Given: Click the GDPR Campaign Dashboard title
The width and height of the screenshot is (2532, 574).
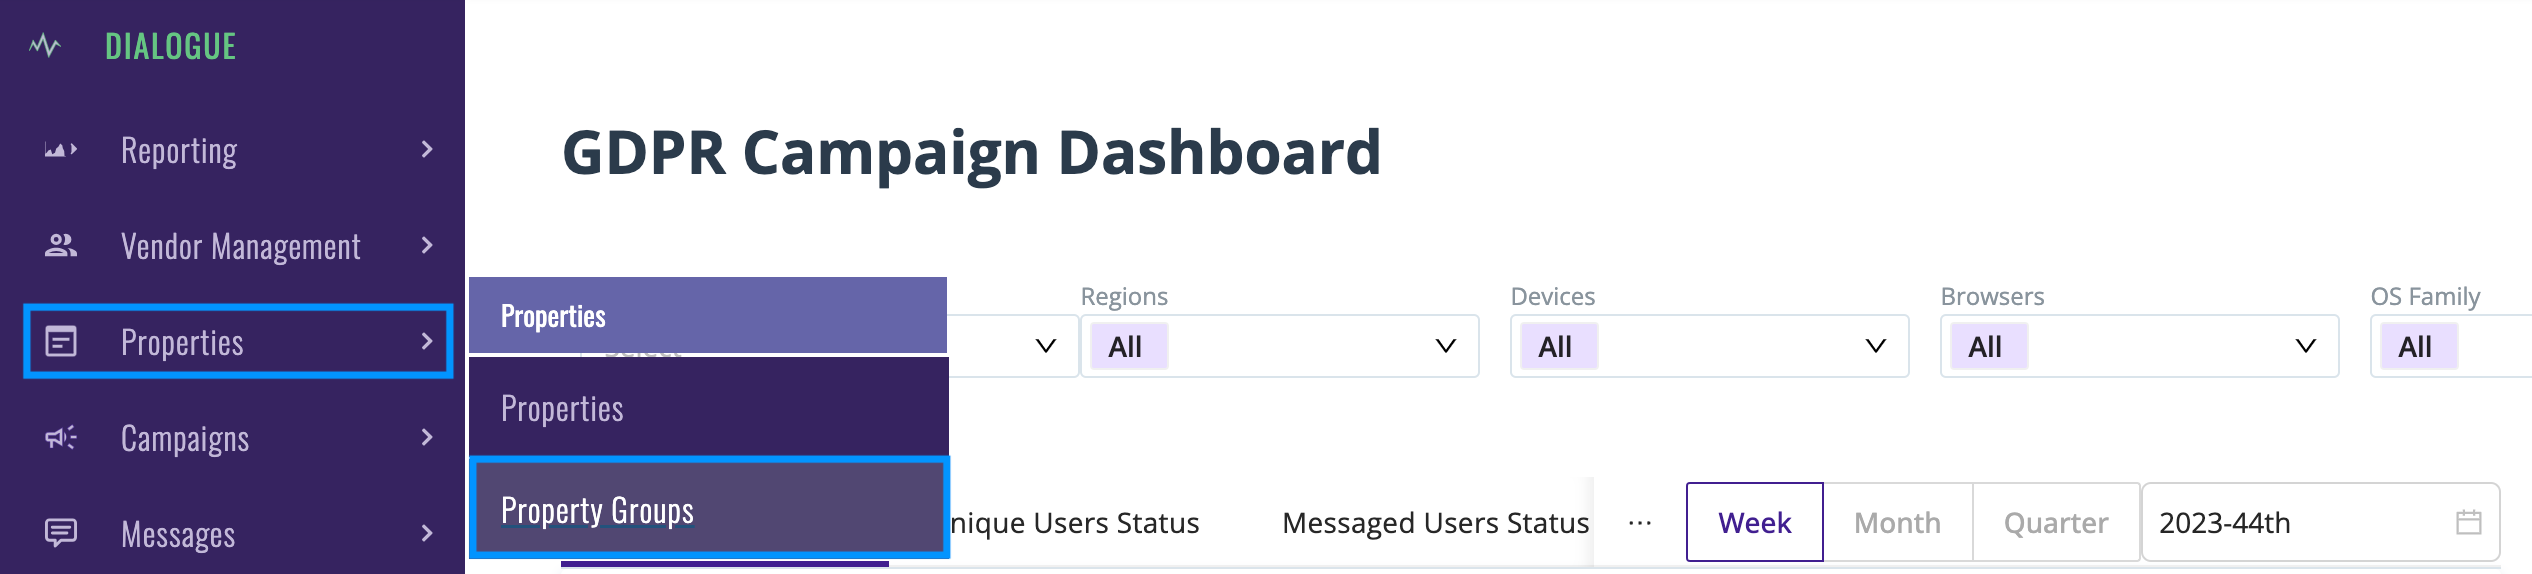Looking at the screenshot, I should tap(971, 153).
